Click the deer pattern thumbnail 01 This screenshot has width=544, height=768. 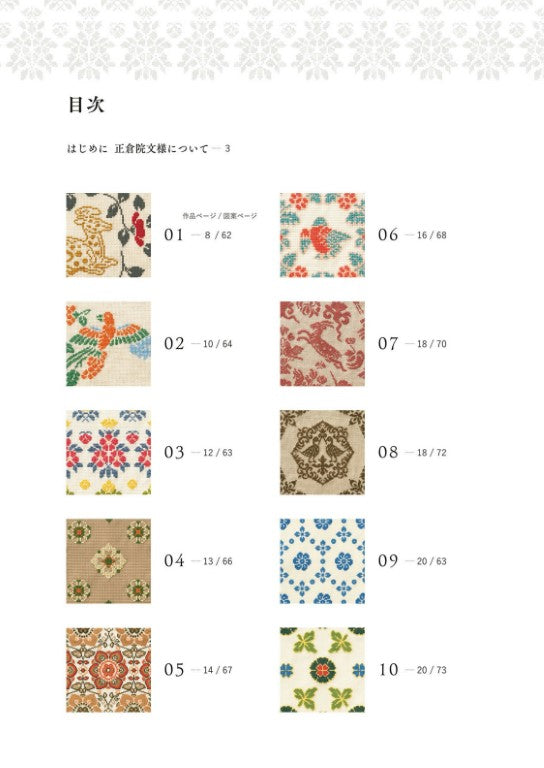[x=108, y=235]
